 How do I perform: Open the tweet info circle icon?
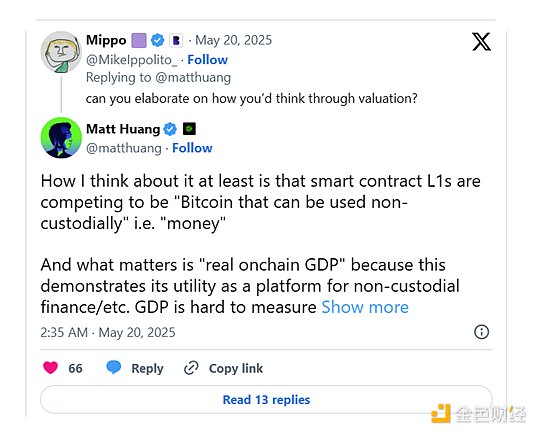point(481,332)
